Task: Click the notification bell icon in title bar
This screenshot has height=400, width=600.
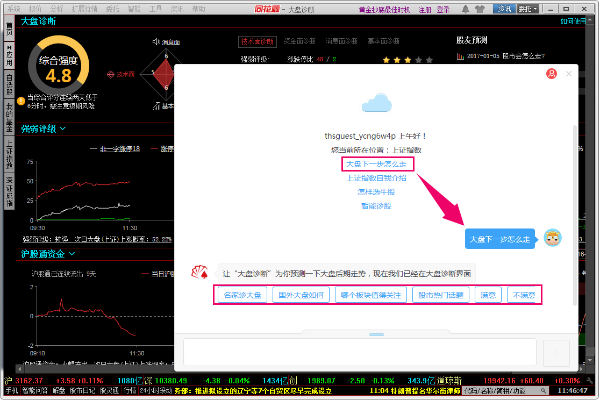Action: 465,9
